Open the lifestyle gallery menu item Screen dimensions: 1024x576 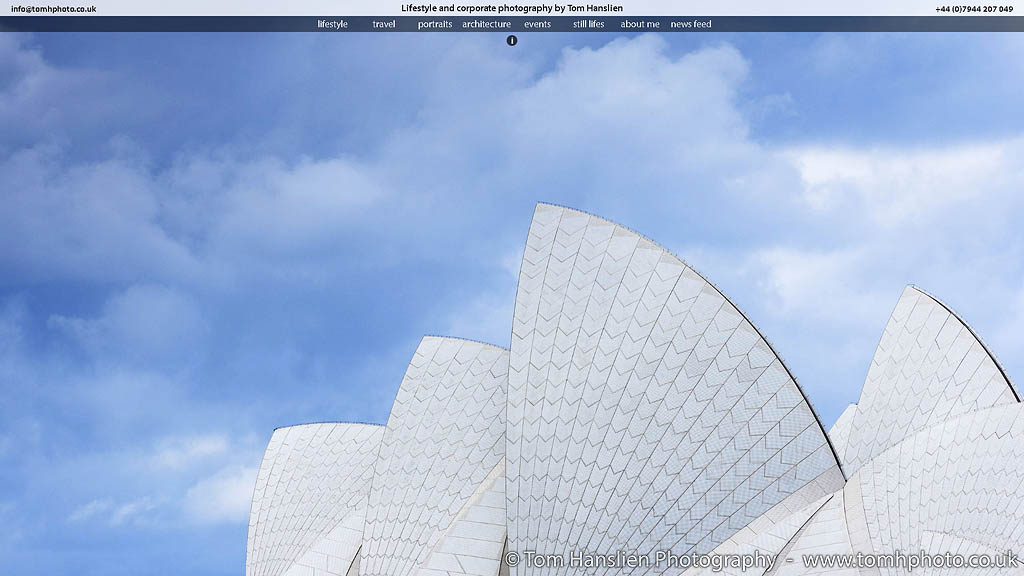point(332,24)
